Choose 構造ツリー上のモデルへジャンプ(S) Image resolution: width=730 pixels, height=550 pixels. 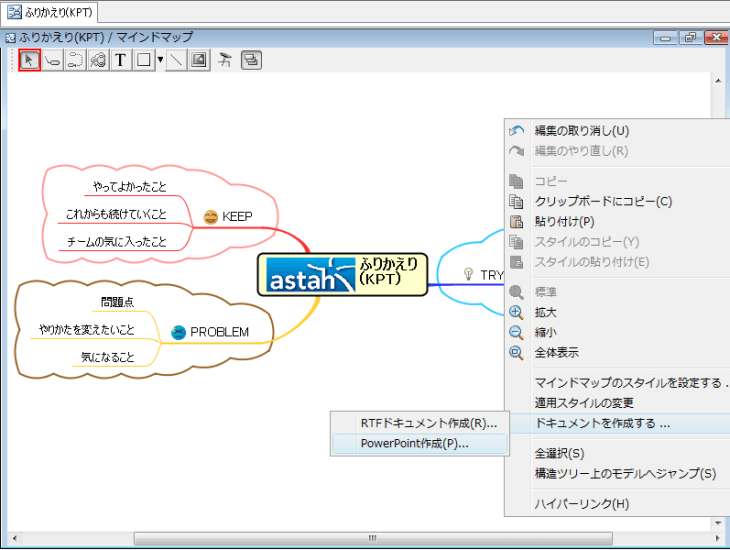click(625, 474)
